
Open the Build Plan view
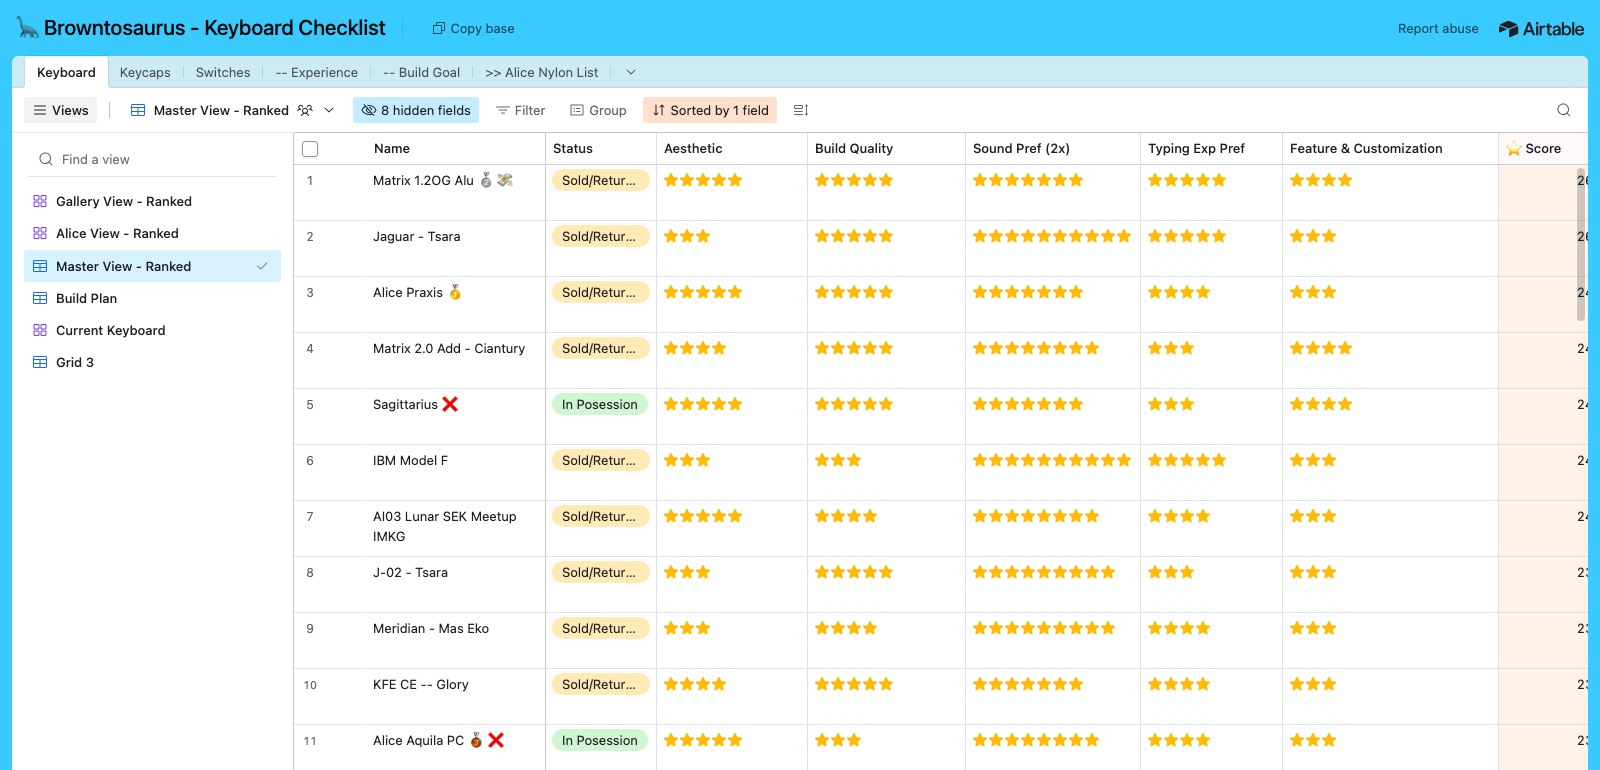coord(152,298)
